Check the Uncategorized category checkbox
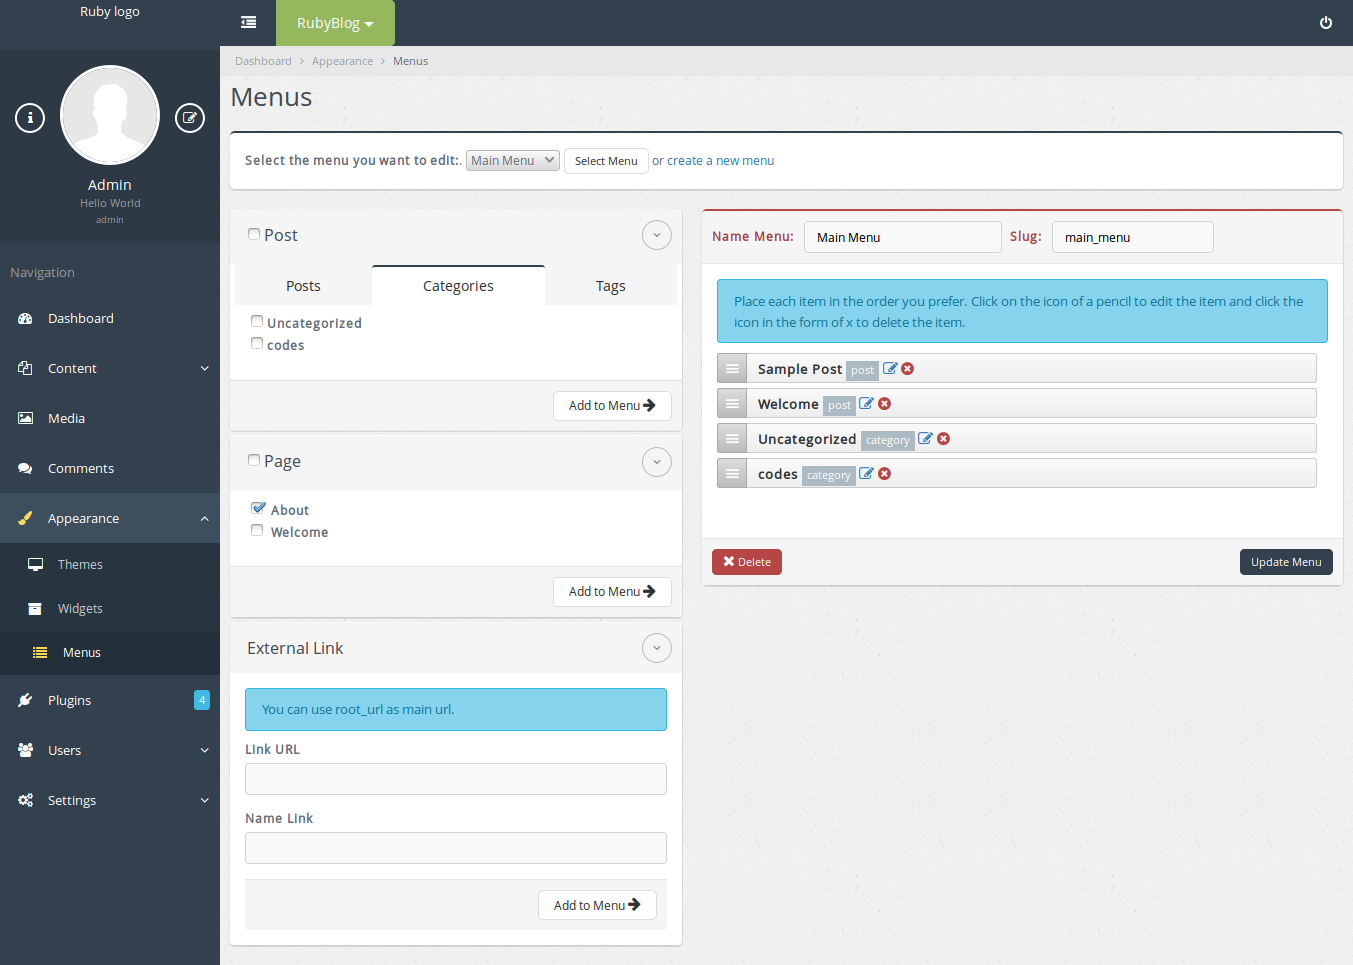1353x965 pixels. click(x=257, y=322)
